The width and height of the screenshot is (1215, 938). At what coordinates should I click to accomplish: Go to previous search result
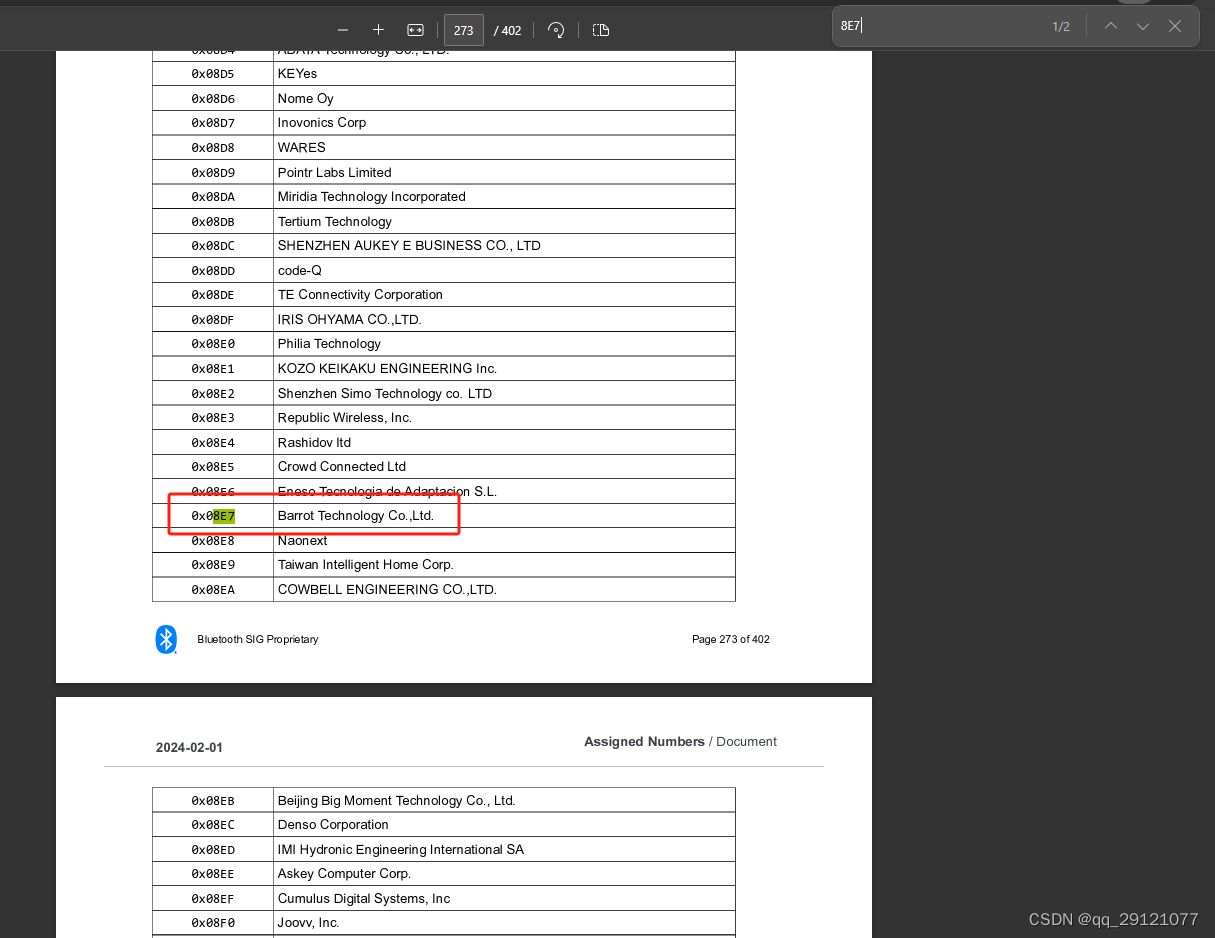click(x=1111, y=26)
